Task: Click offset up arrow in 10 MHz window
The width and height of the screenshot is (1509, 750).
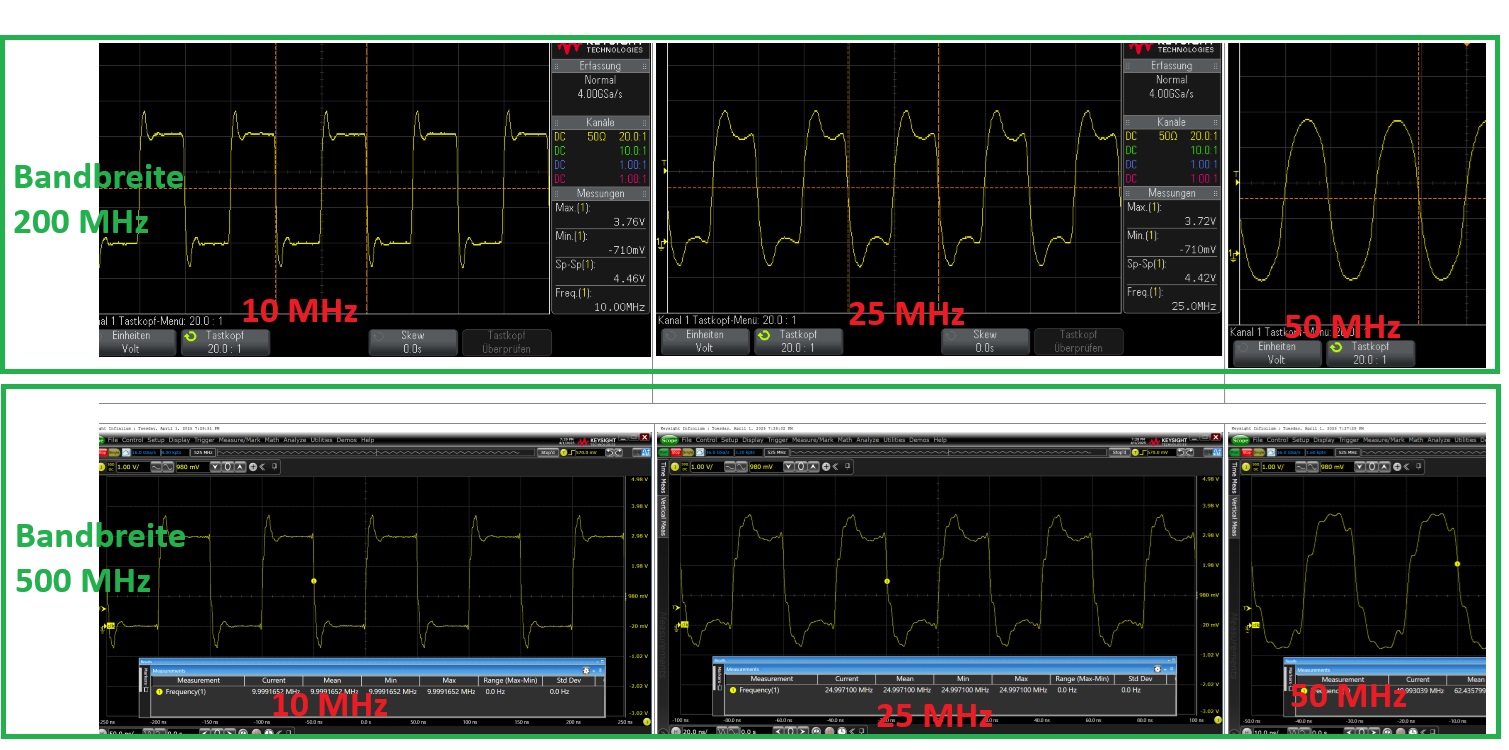Action: coord(240,467)
